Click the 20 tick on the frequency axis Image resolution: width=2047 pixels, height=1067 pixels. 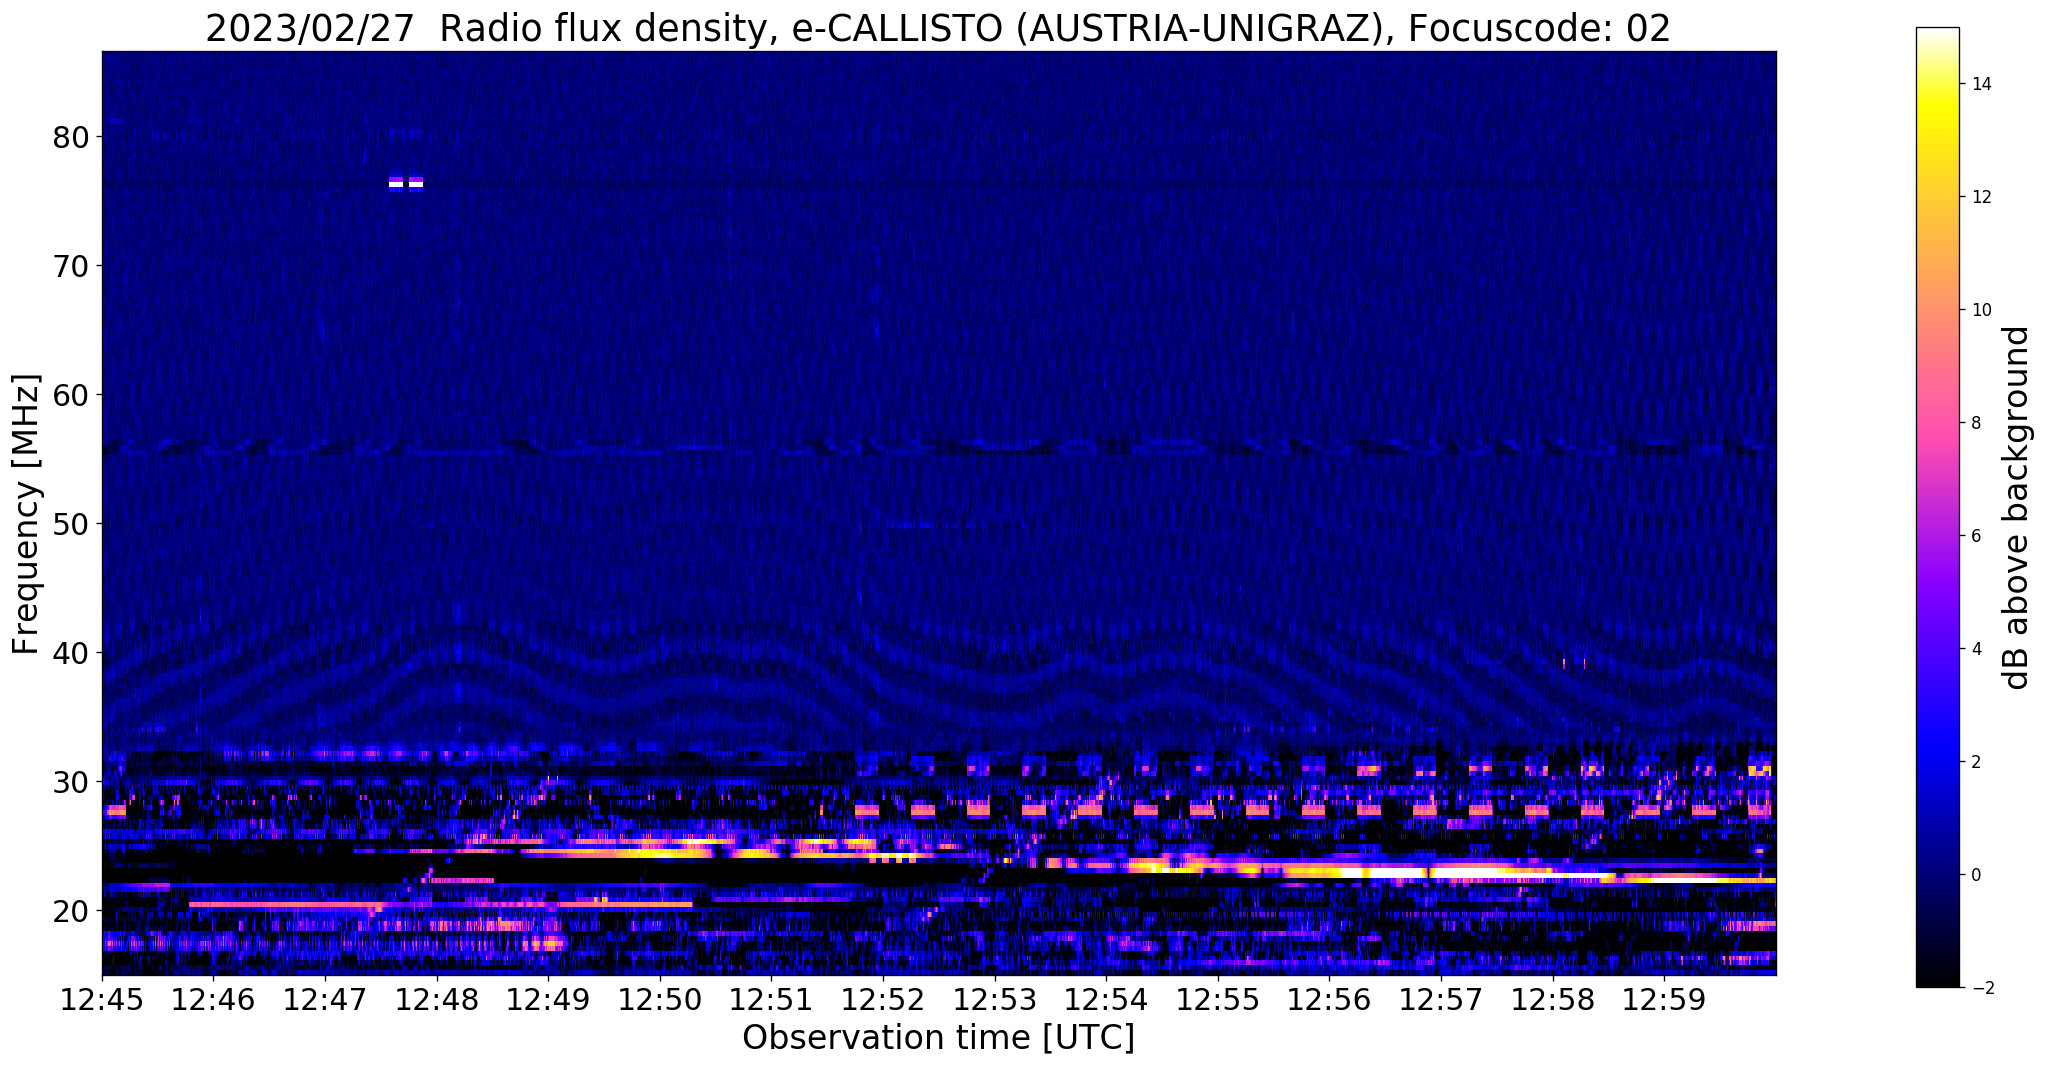tap(72, 911)
